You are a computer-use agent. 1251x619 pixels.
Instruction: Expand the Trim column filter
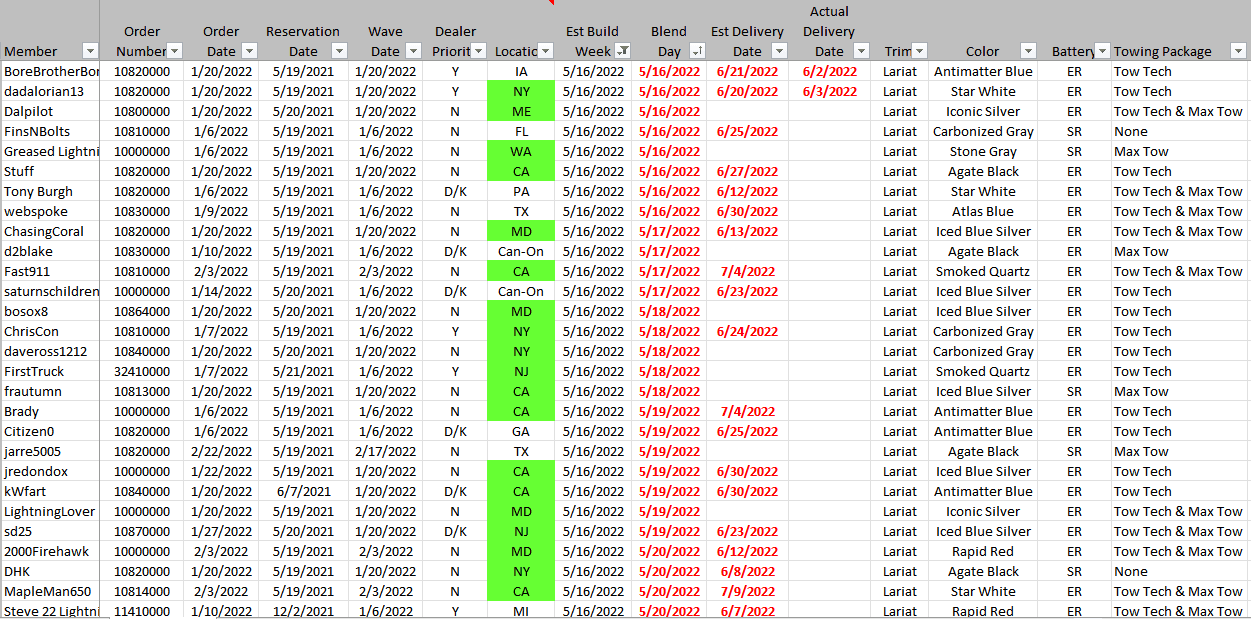click(919, 51)
